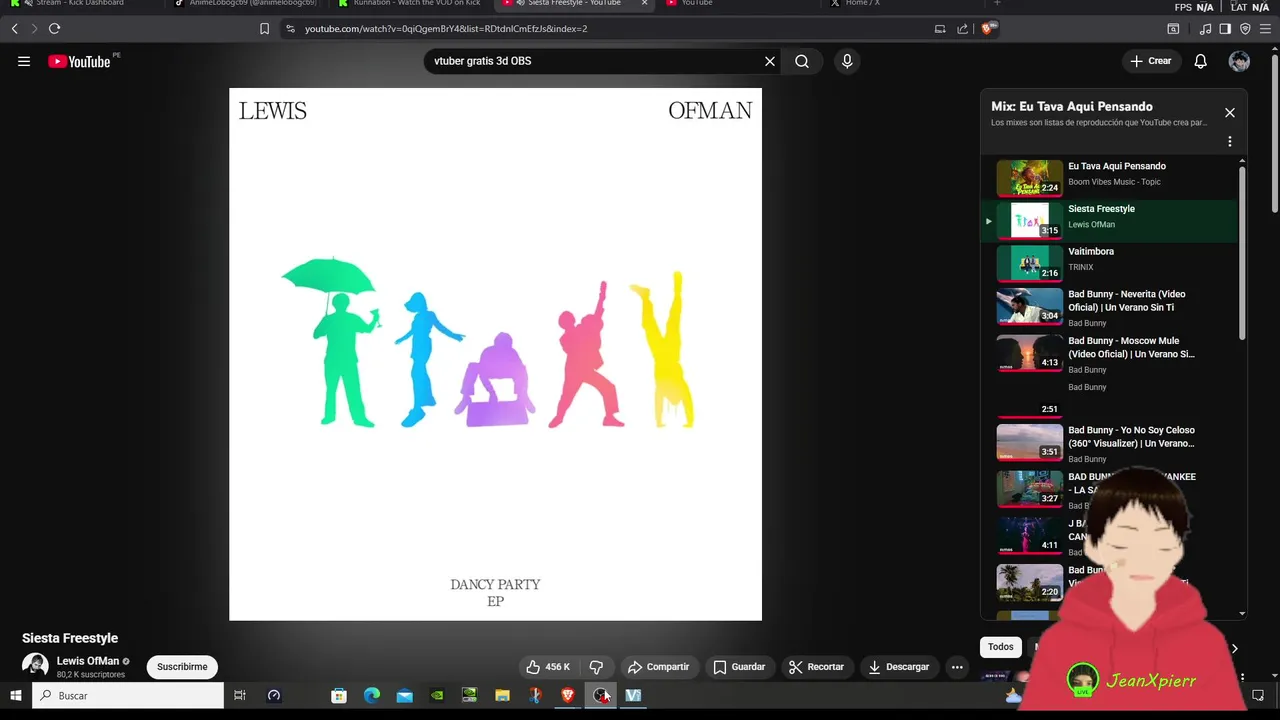
Task: Reload the current page
Action: (x=54, y=29)
